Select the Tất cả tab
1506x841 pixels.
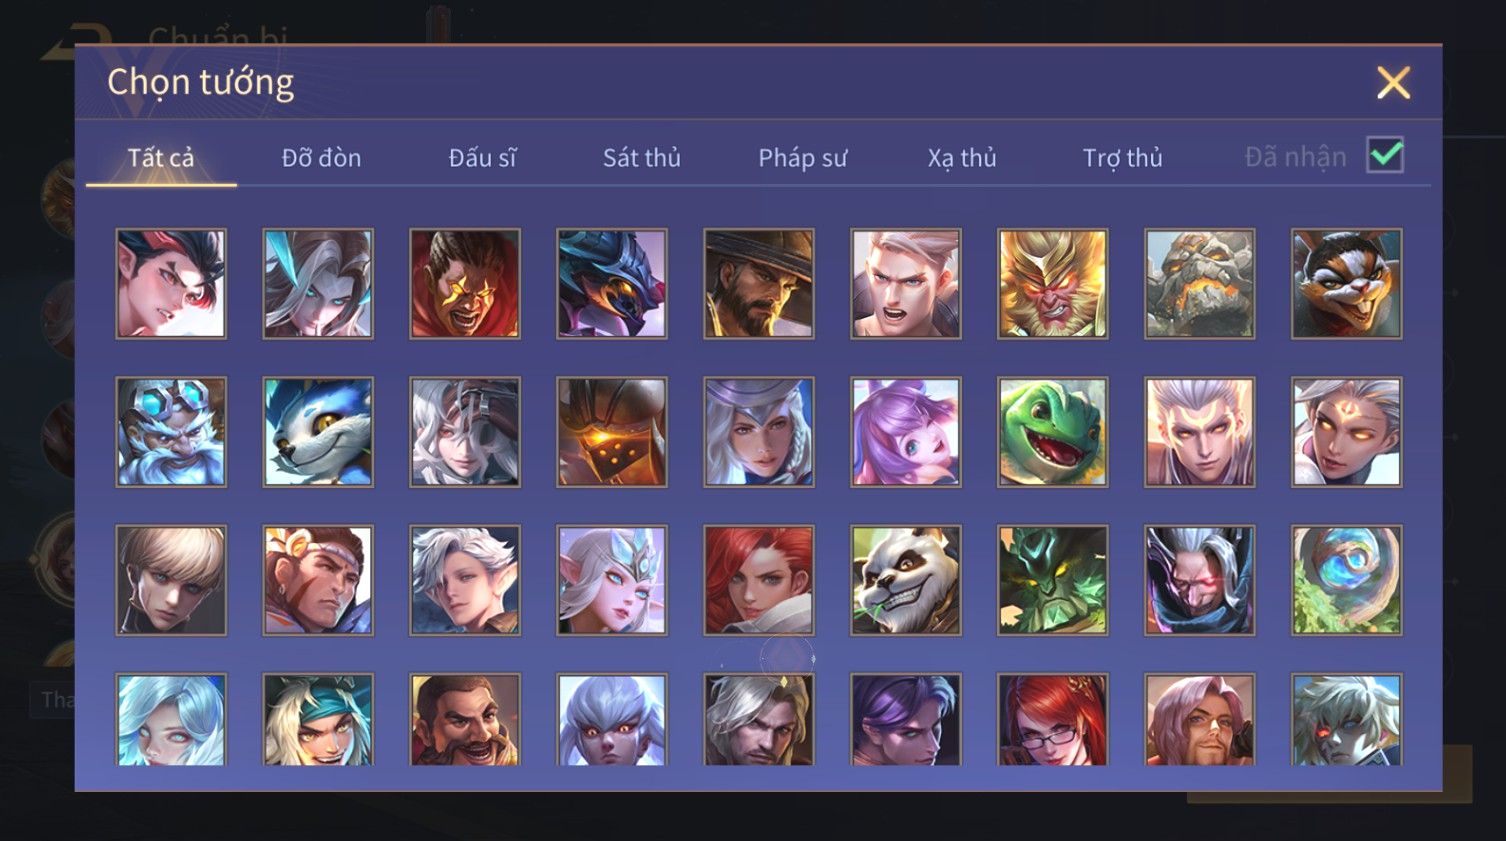click(161, 158)
